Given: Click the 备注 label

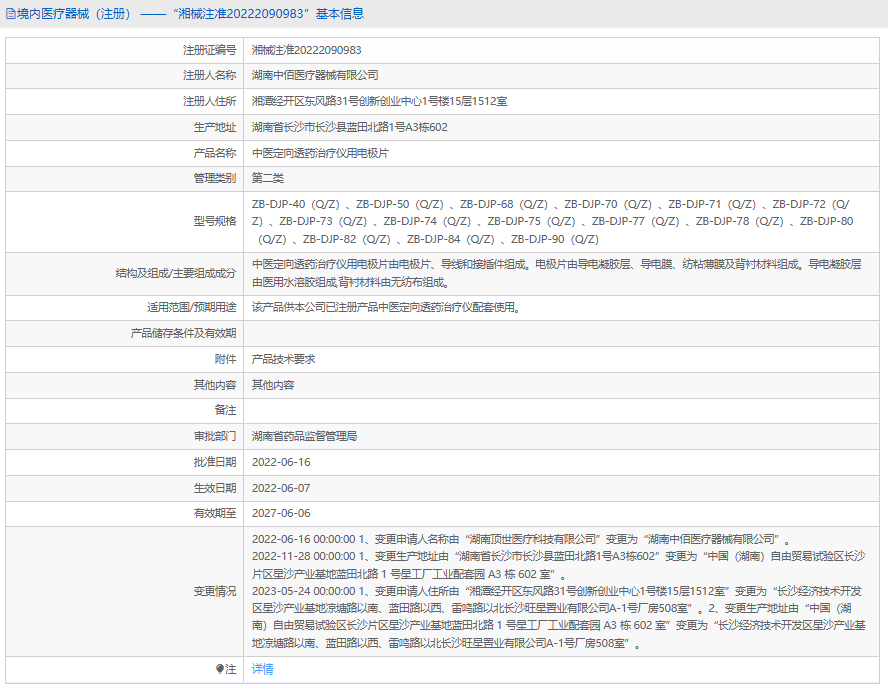Looking at the screenshot, I should click(225, 410).
